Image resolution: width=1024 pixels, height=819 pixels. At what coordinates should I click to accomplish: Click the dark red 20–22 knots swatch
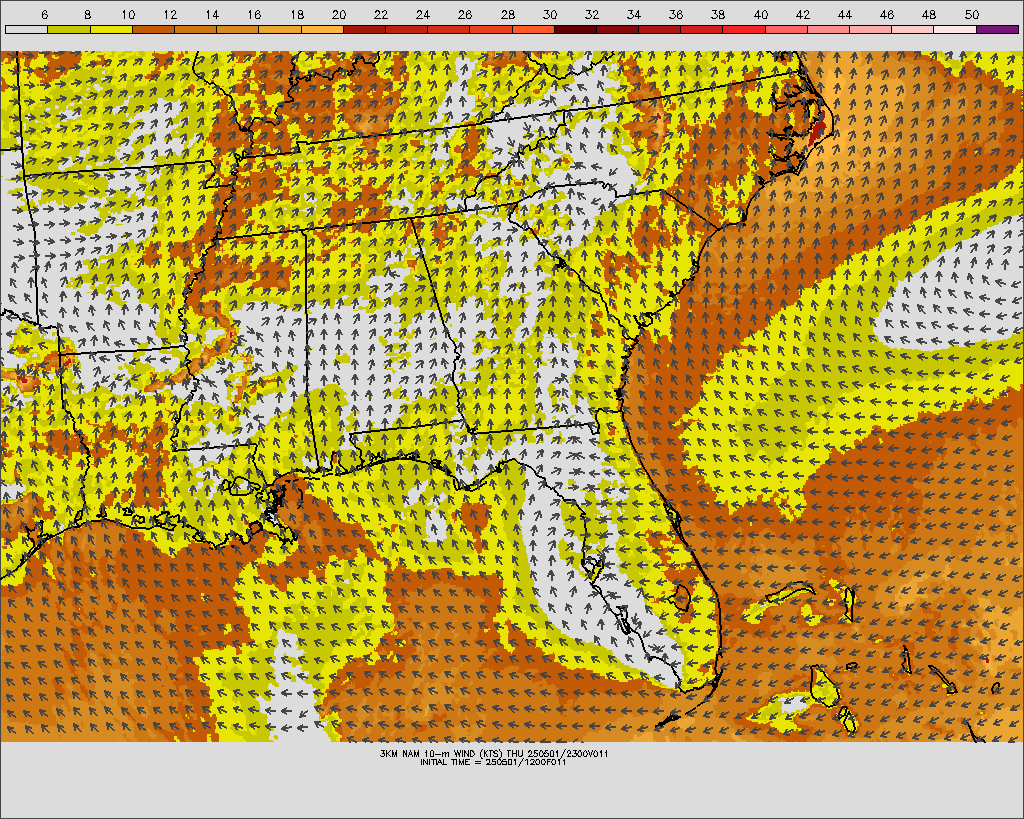[364, 29]
